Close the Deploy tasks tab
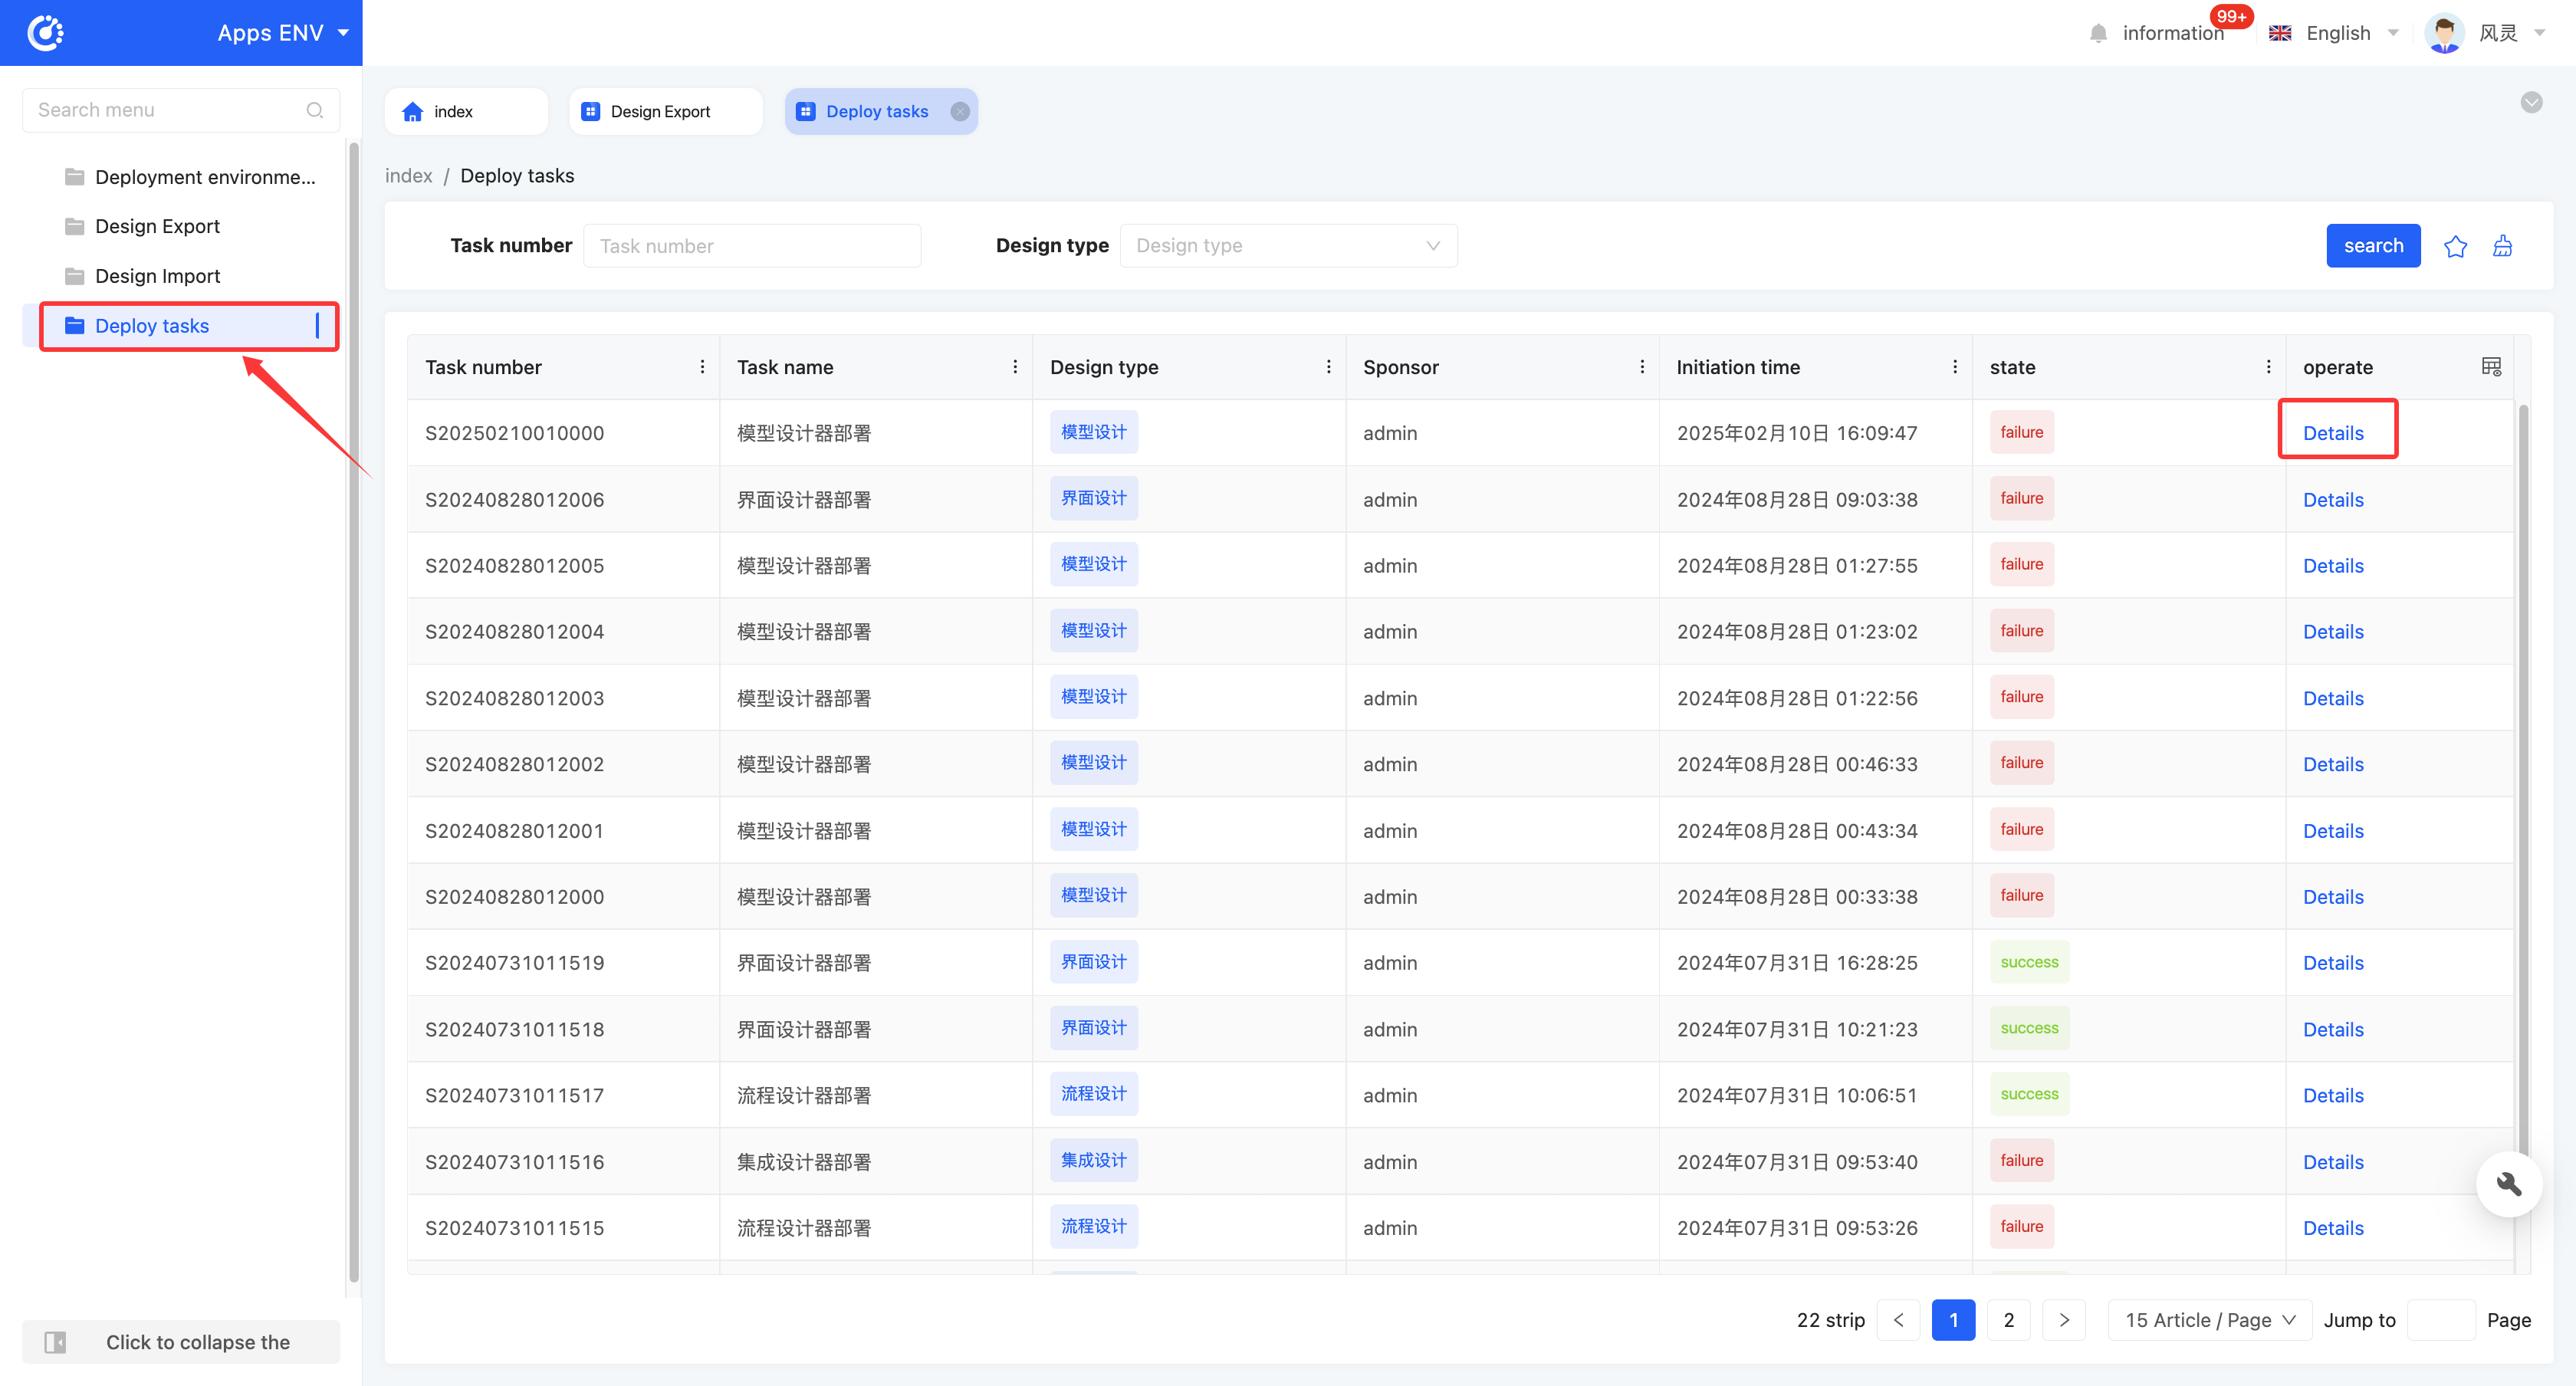 tap(960, 112)
